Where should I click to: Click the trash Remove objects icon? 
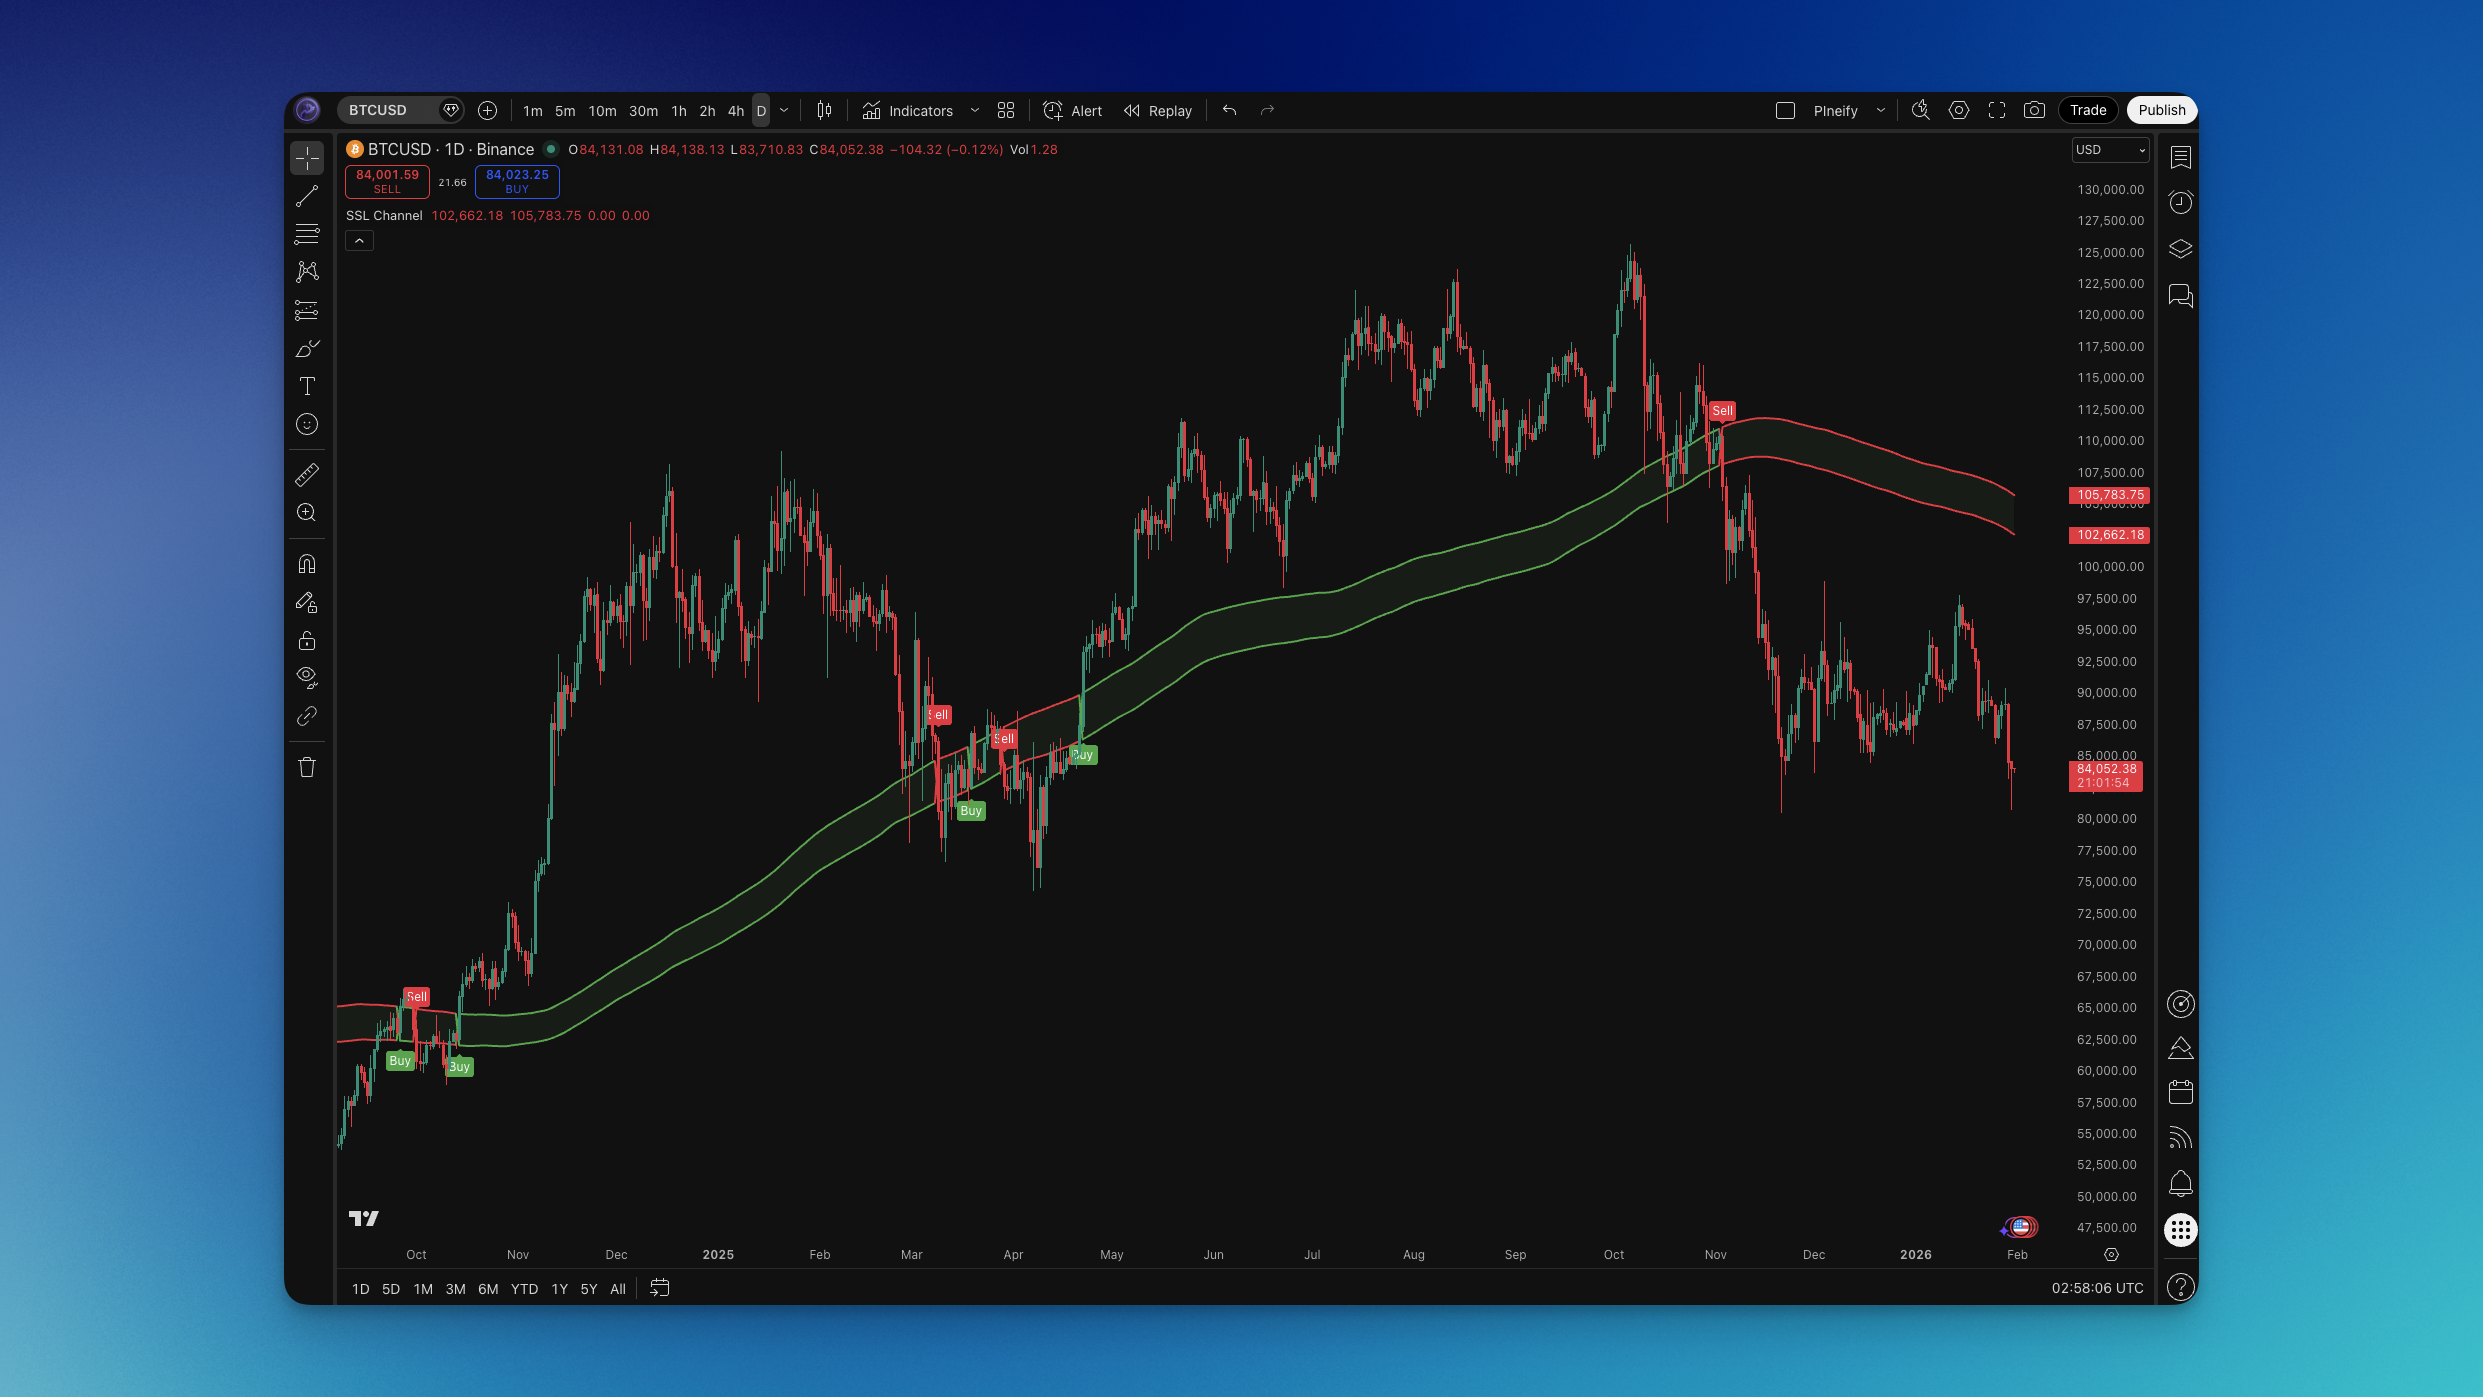[307, 767]
